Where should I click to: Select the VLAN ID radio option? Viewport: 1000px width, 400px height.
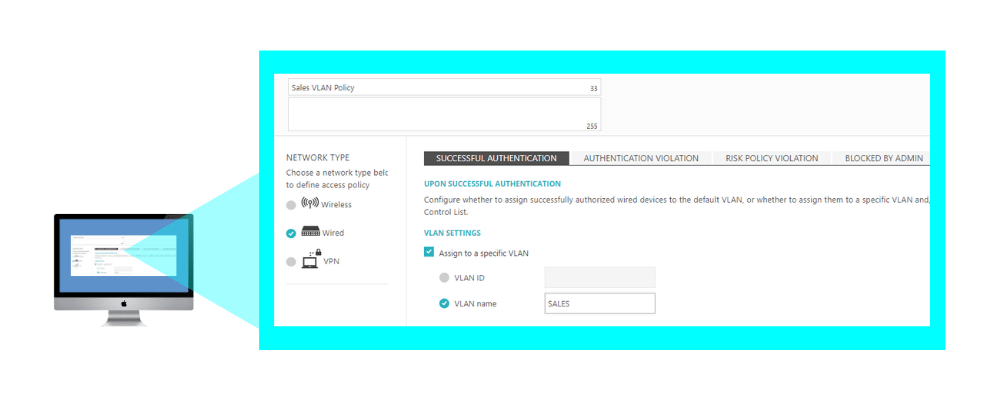(445, 278)
